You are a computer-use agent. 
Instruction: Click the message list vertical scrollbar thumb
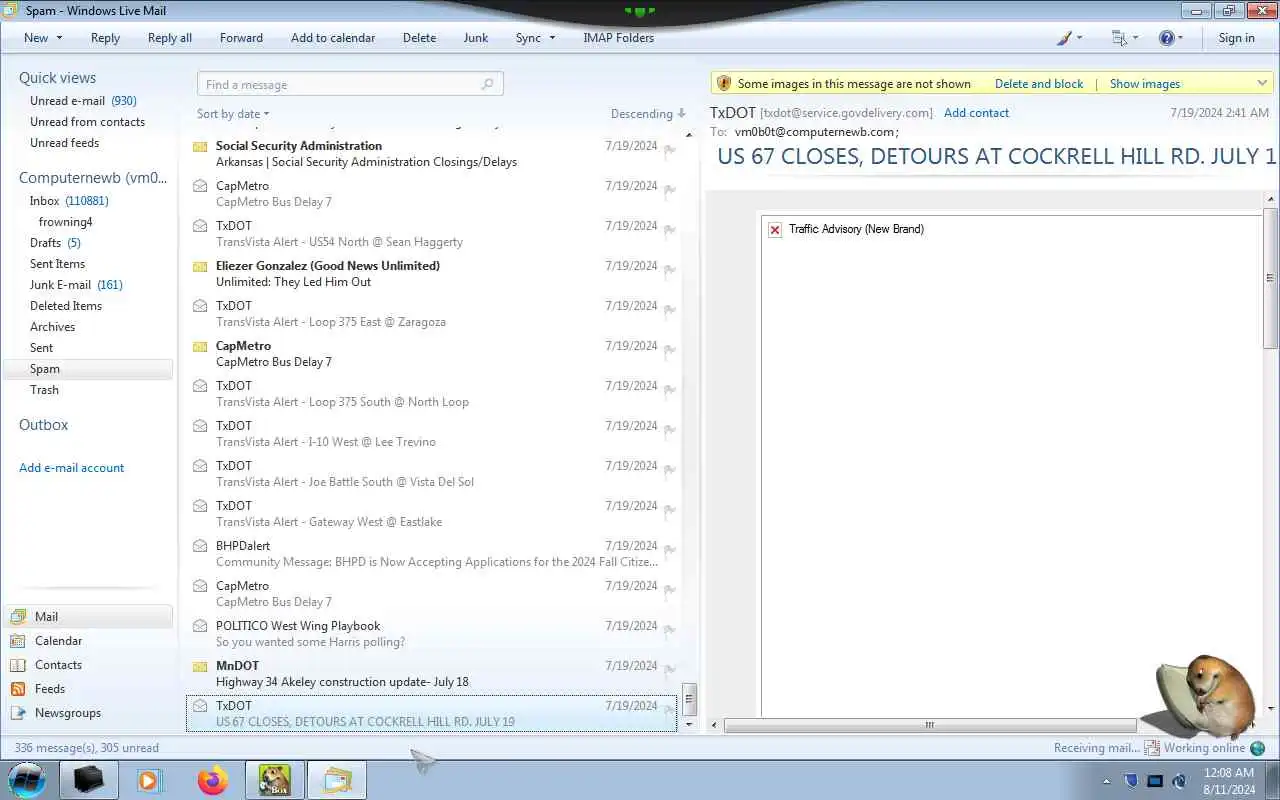(689, 698)
